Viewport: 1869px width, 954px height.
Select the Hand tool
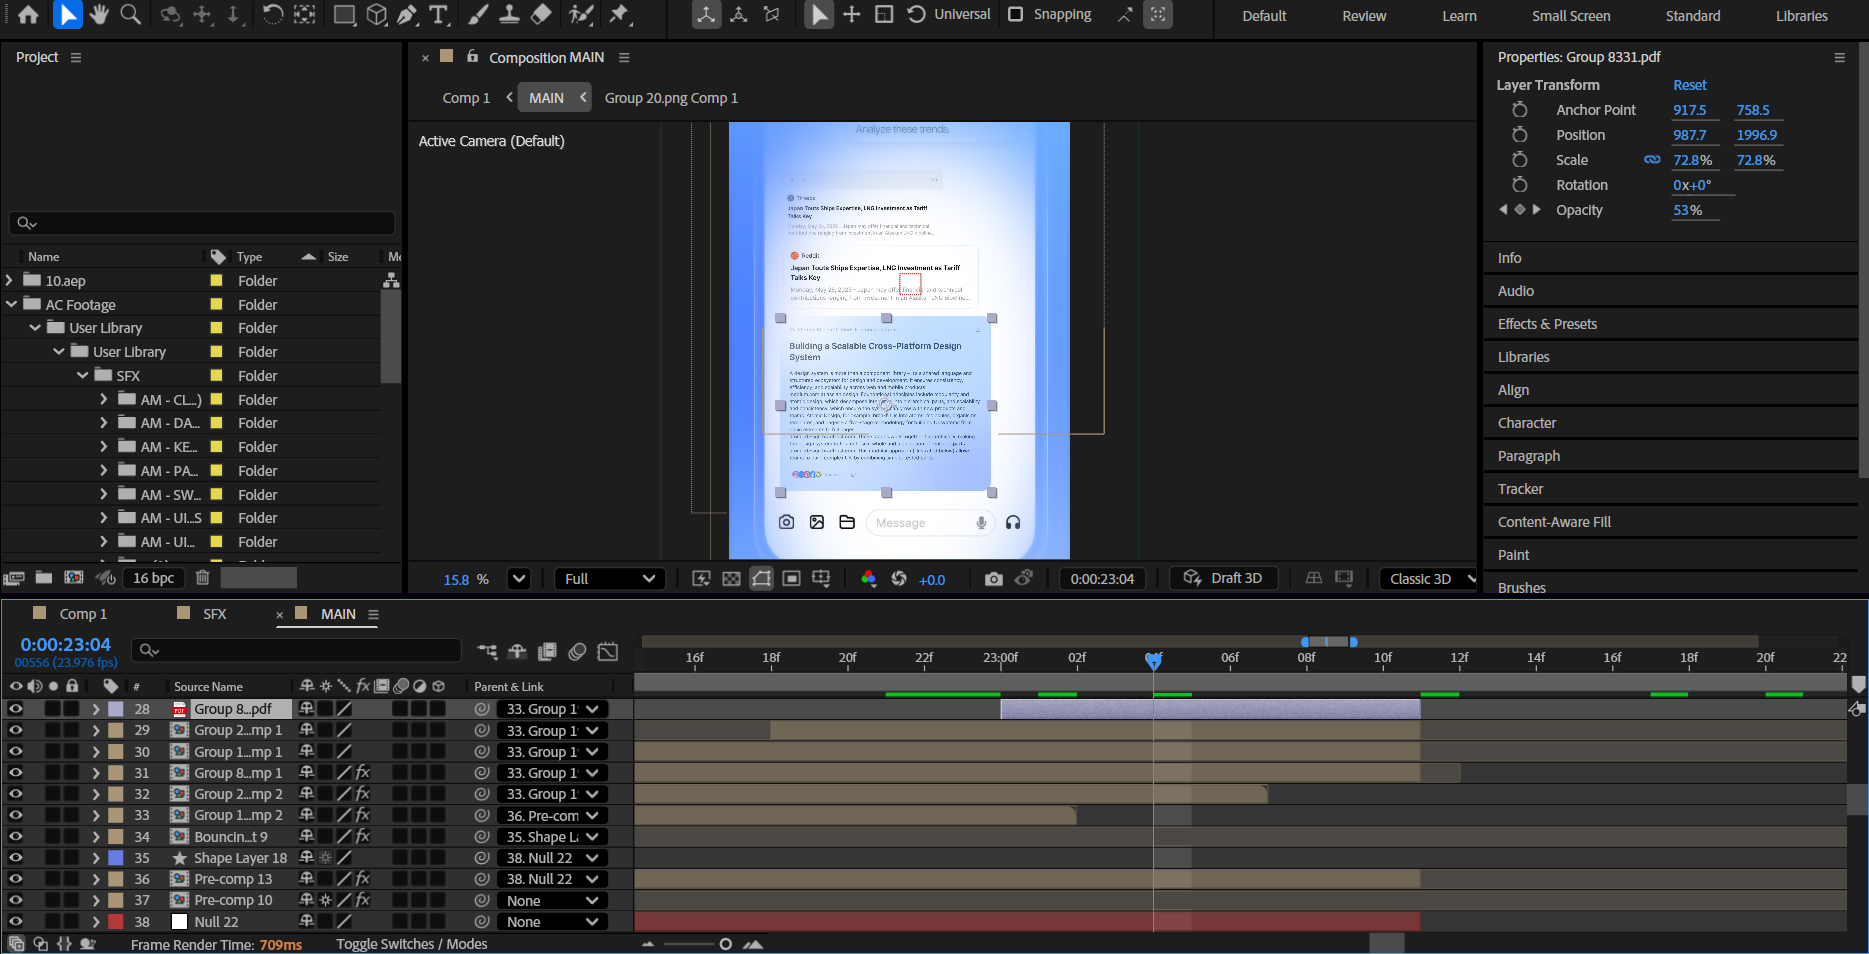point(99,14)
